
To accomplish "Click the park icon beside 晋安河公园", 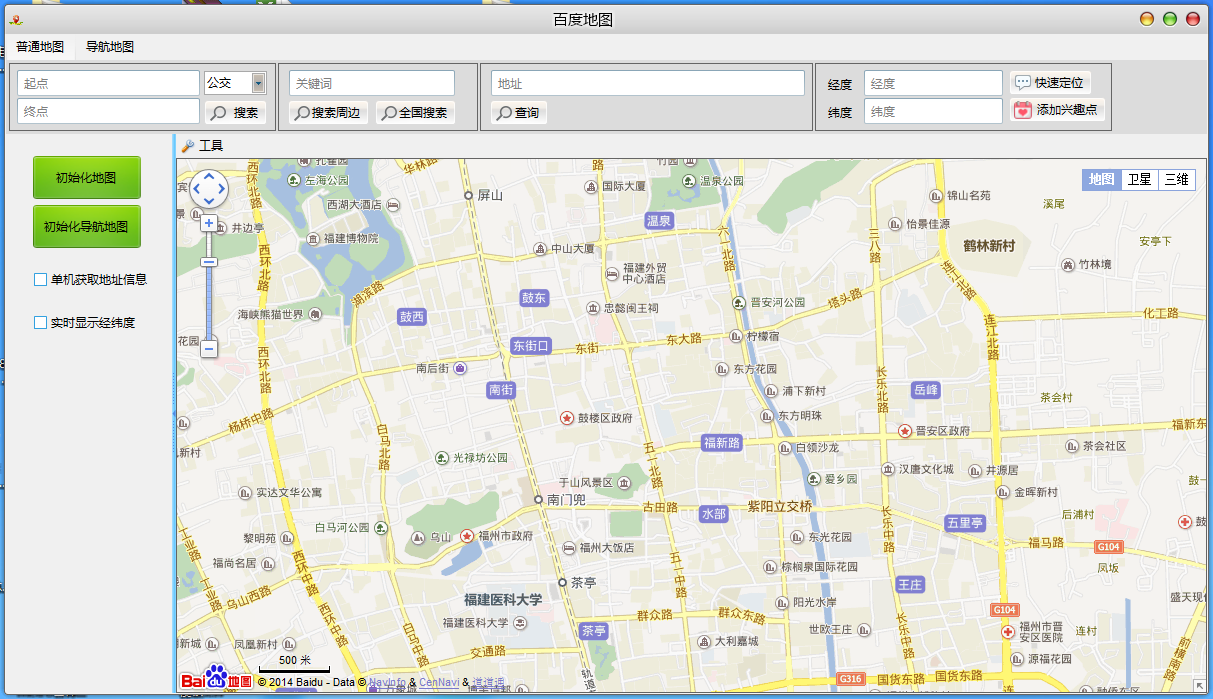I will 740,302.
